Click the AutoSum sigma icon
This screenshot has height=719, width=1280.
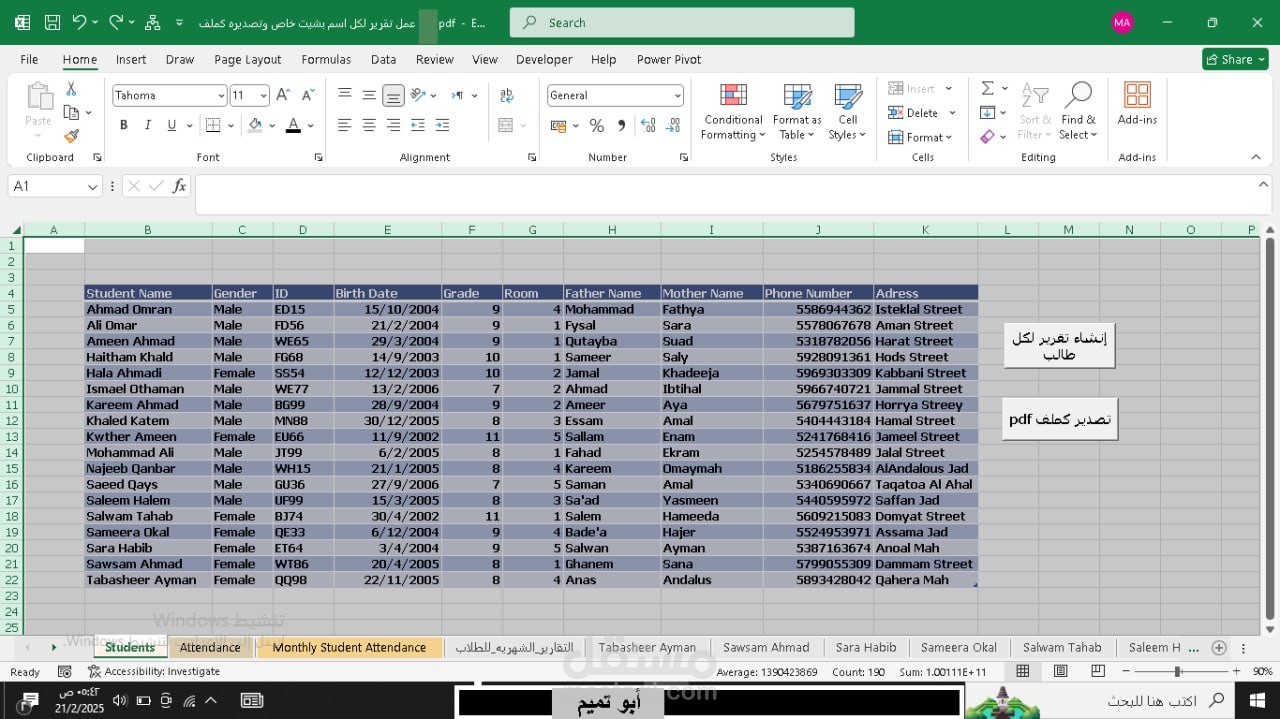click(x=987, y=88)
